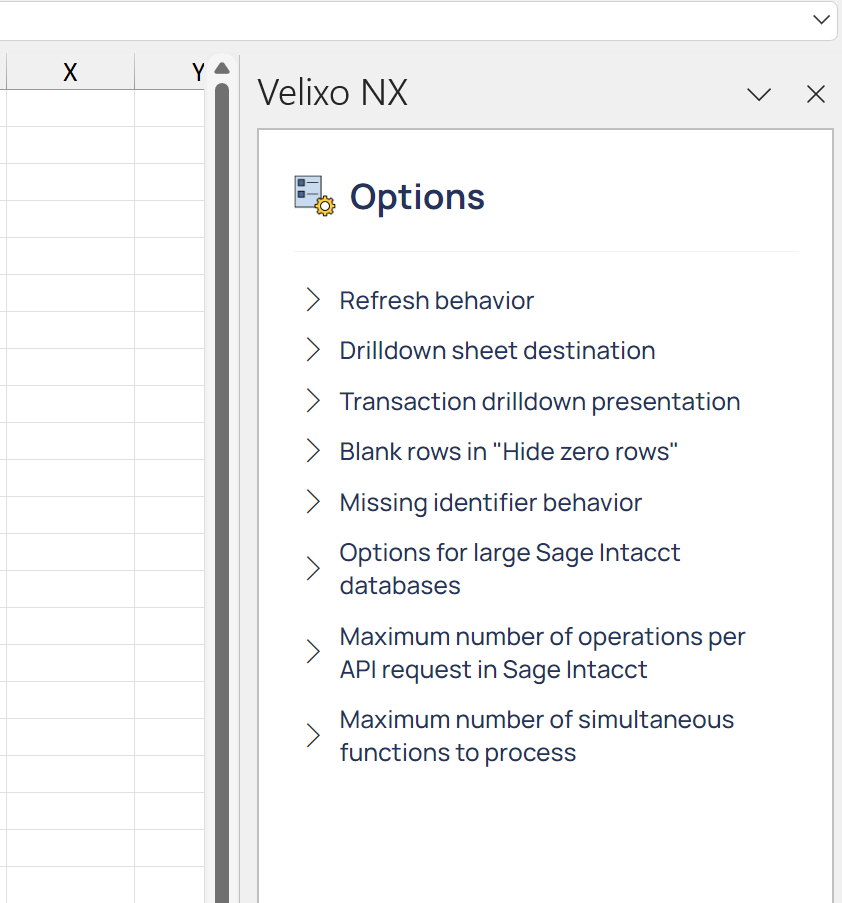Click the vertical scrollbar up arrow
The image size is (842, 903).
pos(222,69)
